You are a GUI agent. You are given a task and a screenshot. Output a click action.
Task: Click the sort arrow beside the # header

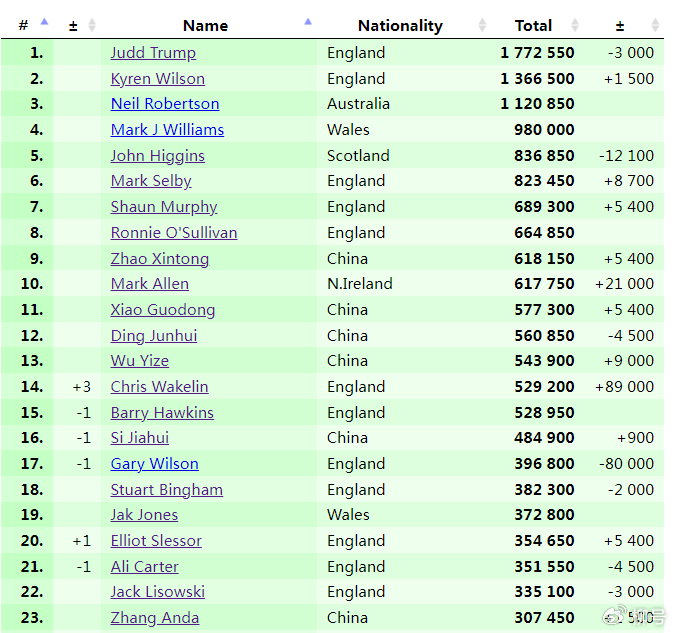[43, 22]
